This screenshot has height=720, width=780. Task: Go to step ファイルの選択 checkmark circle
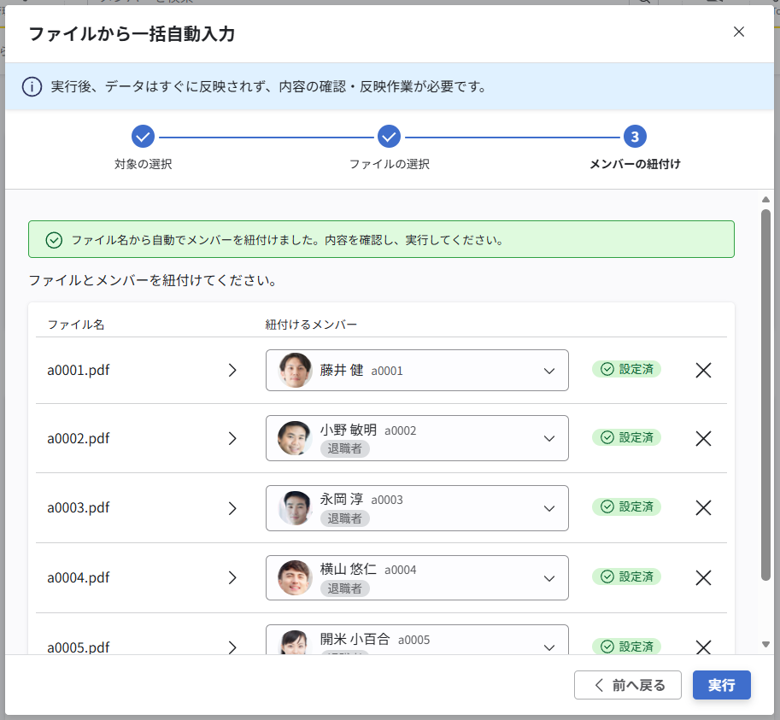click(389, 136)
